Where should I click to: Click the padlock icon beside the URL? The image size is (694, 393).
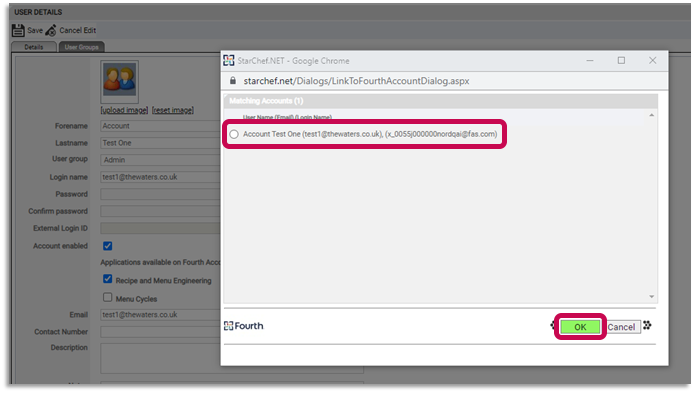pyautogui.click(x=233, y=81)
